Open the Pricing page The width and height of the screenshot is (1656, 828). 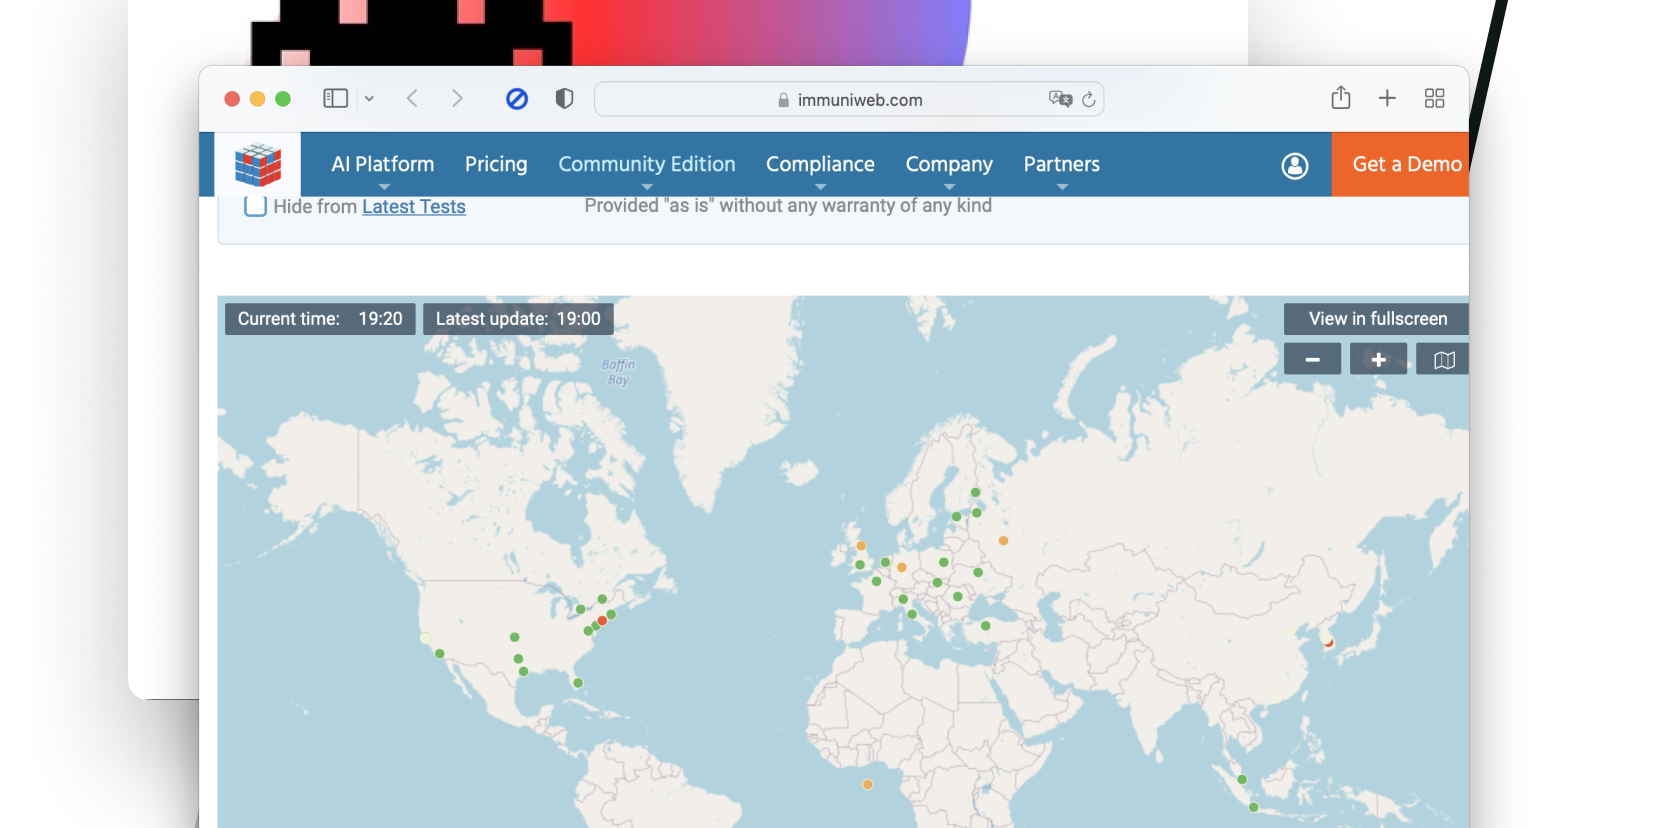496,164
